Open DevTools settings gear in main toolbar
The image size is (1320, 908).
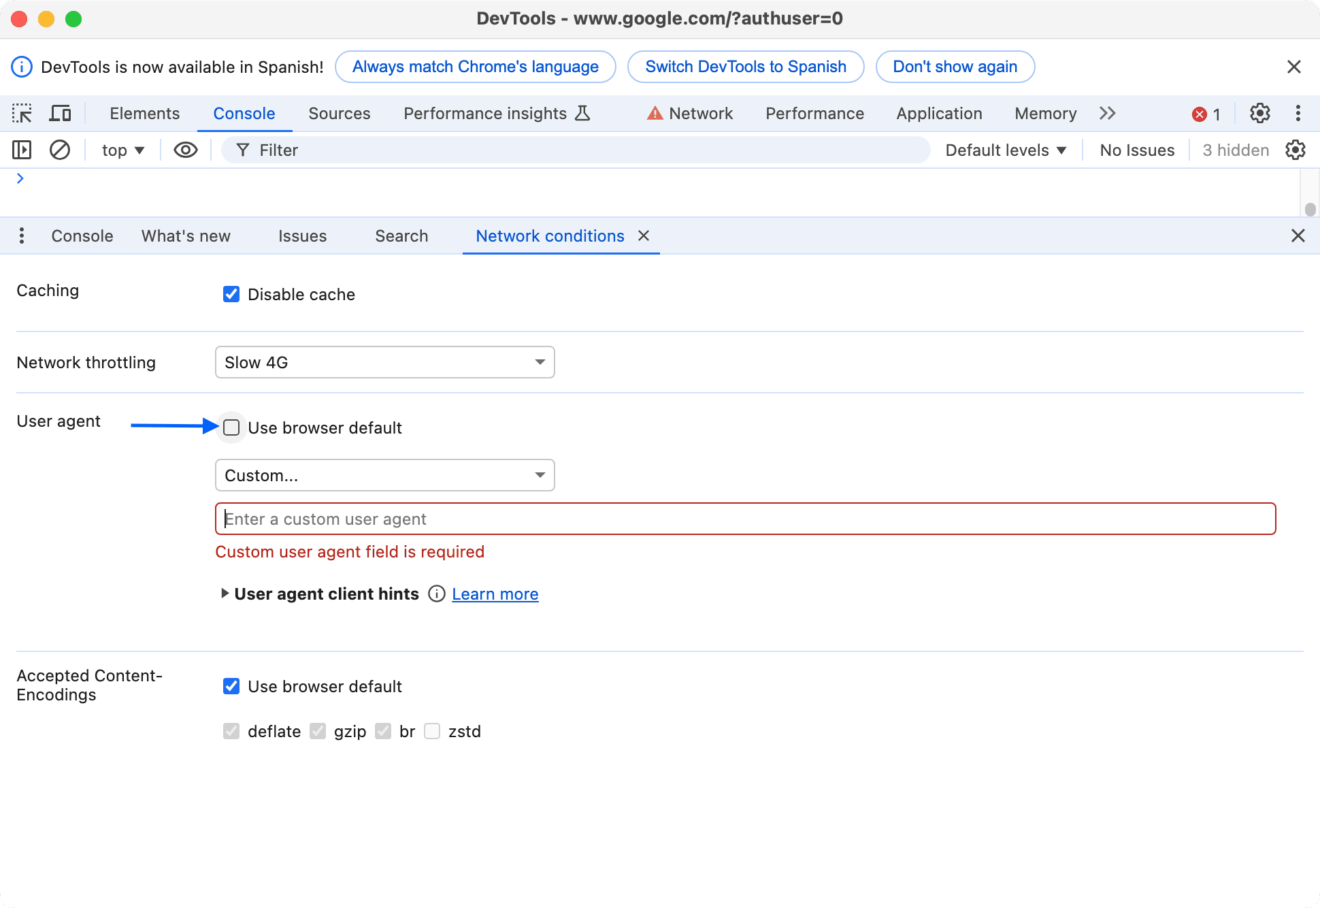point(1260,113)
